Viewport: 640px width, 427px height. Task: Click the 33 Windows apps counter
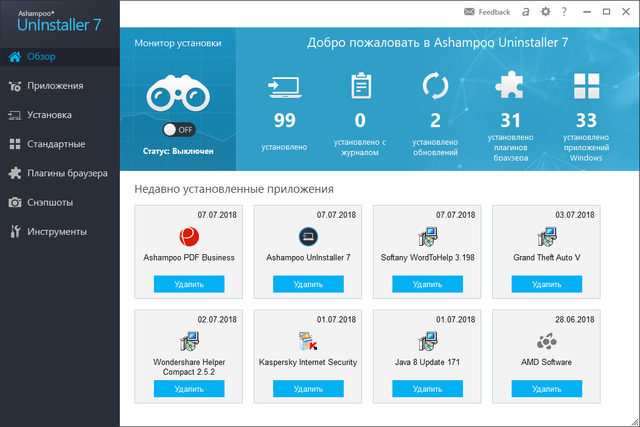coord(586,136)
